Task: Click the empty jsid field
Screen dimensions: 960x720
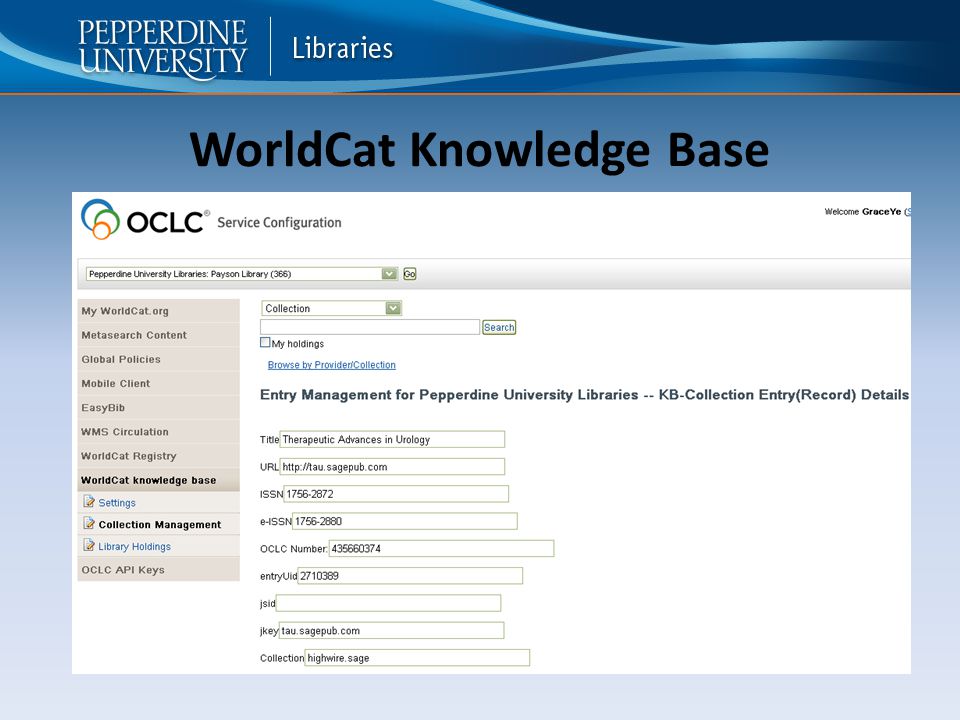Action: [389, 603]
